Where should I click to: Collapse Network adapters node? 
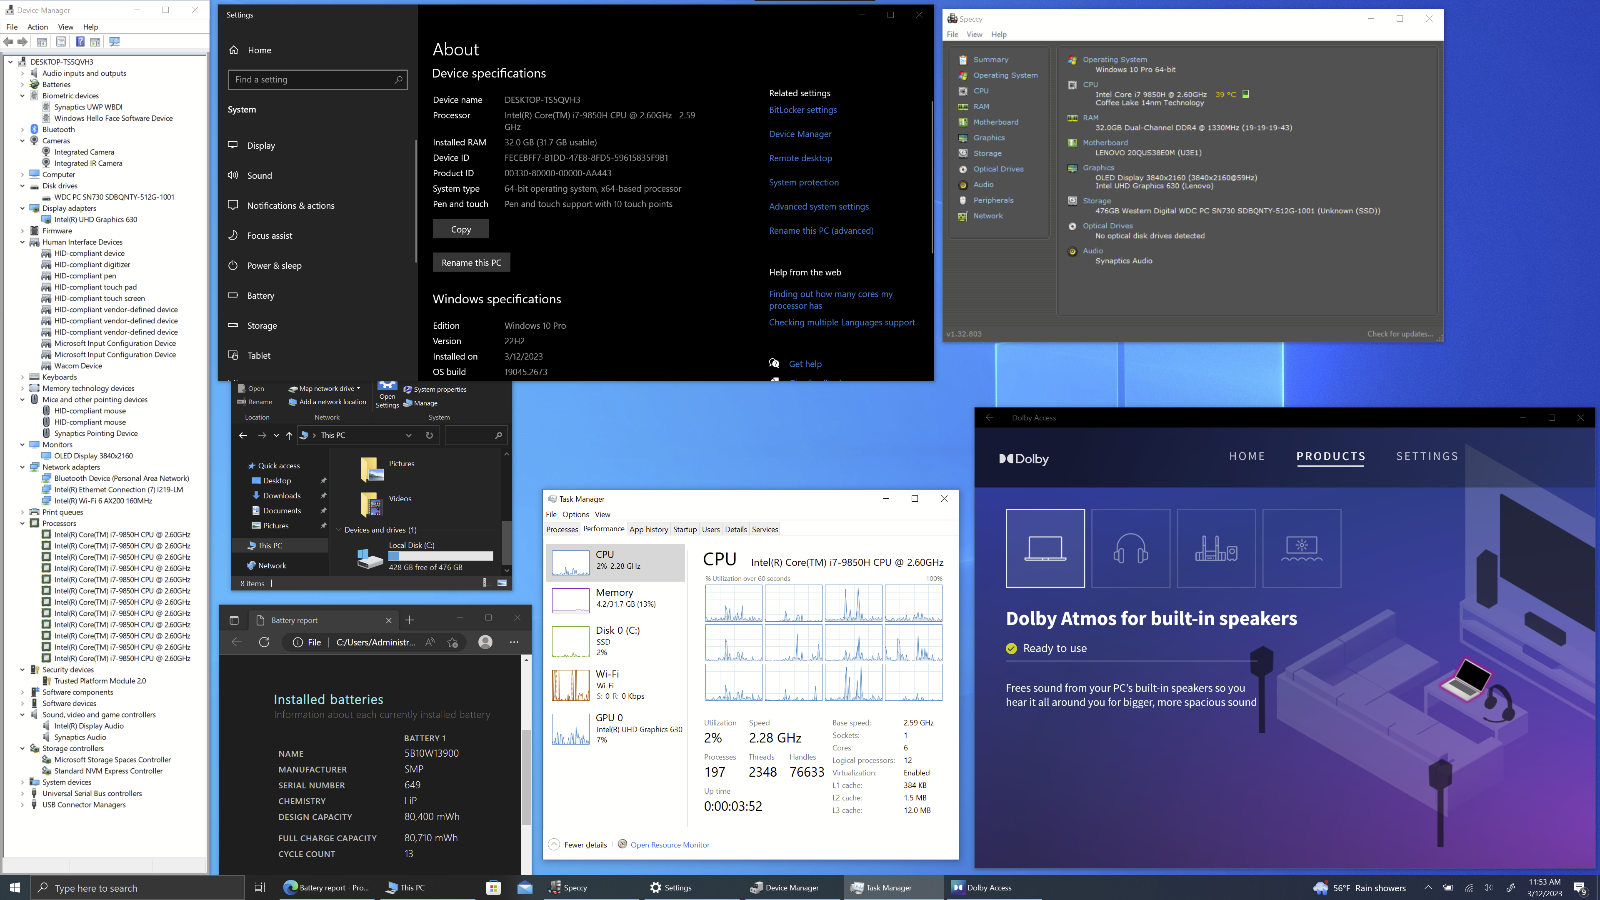pos(22,467)
